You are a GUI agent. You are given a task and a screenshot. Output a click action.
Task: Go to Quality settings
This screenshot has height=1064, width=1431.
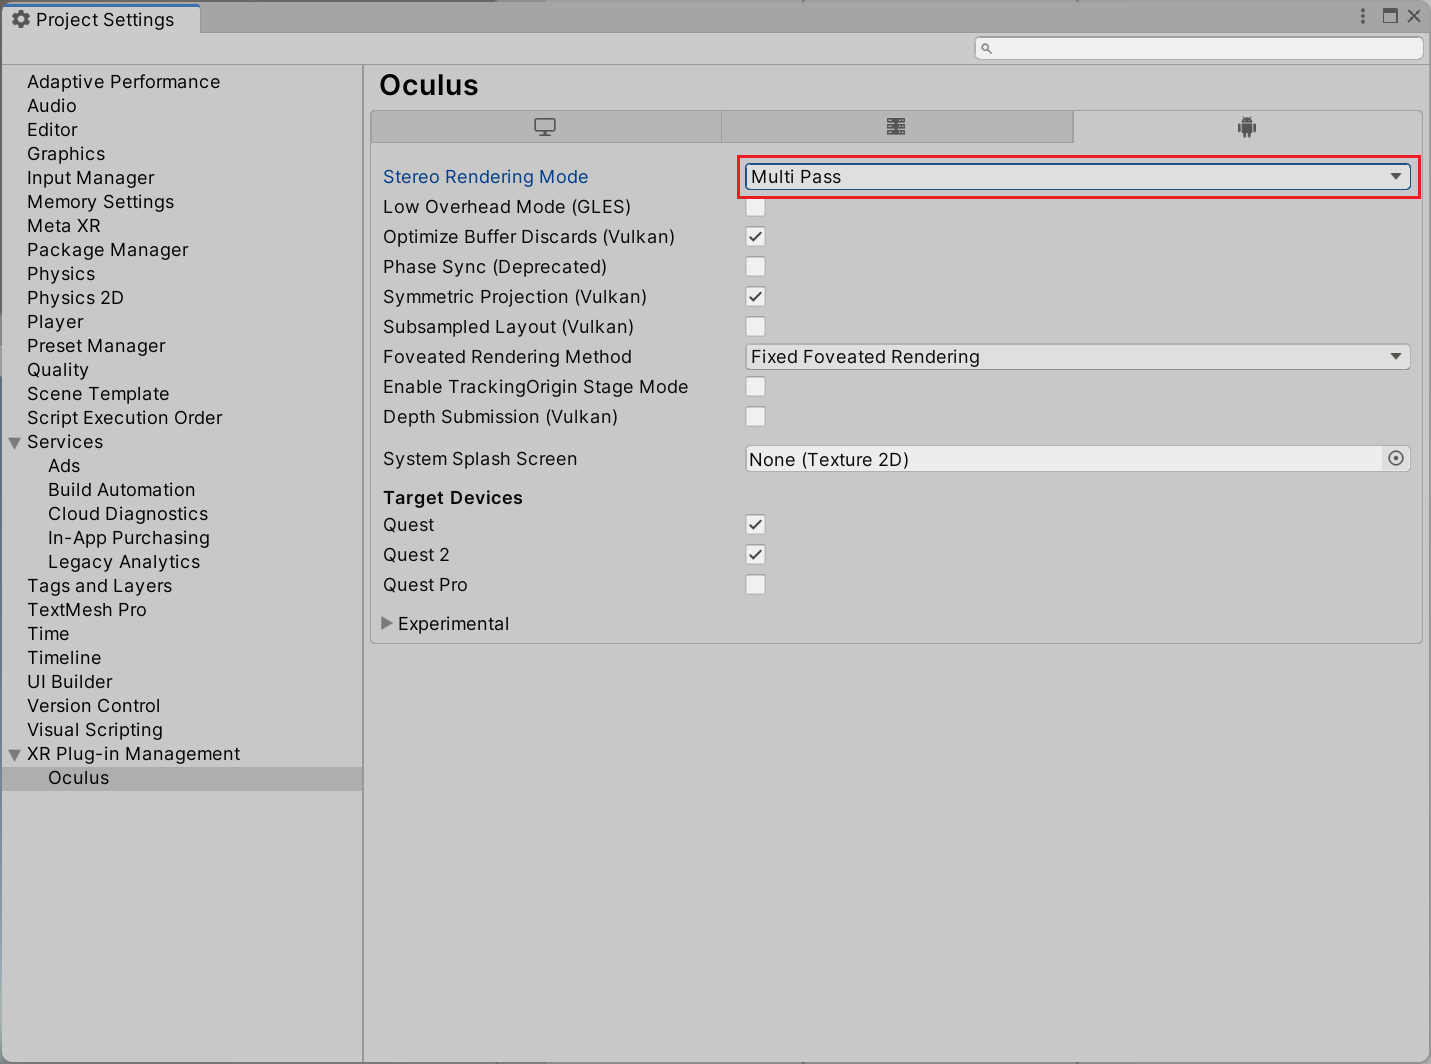tap(58, 370)
